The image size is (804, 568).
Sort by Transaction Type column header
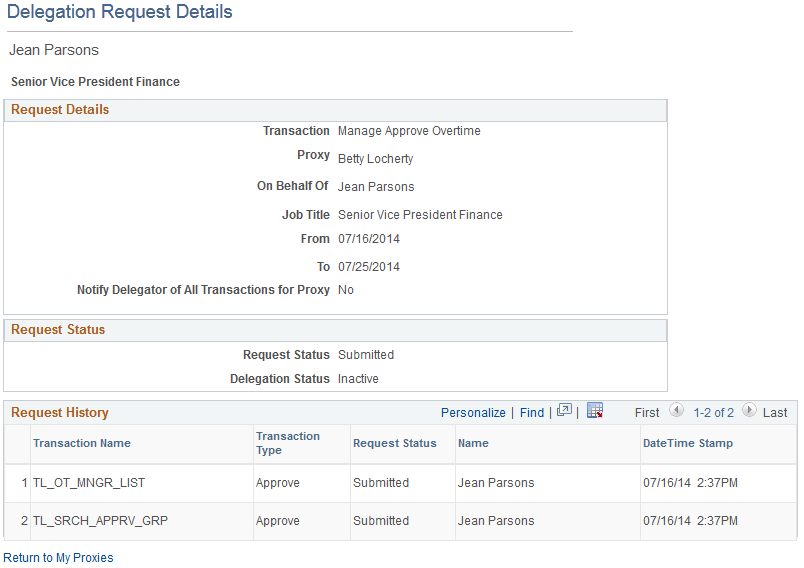point(288,443)
